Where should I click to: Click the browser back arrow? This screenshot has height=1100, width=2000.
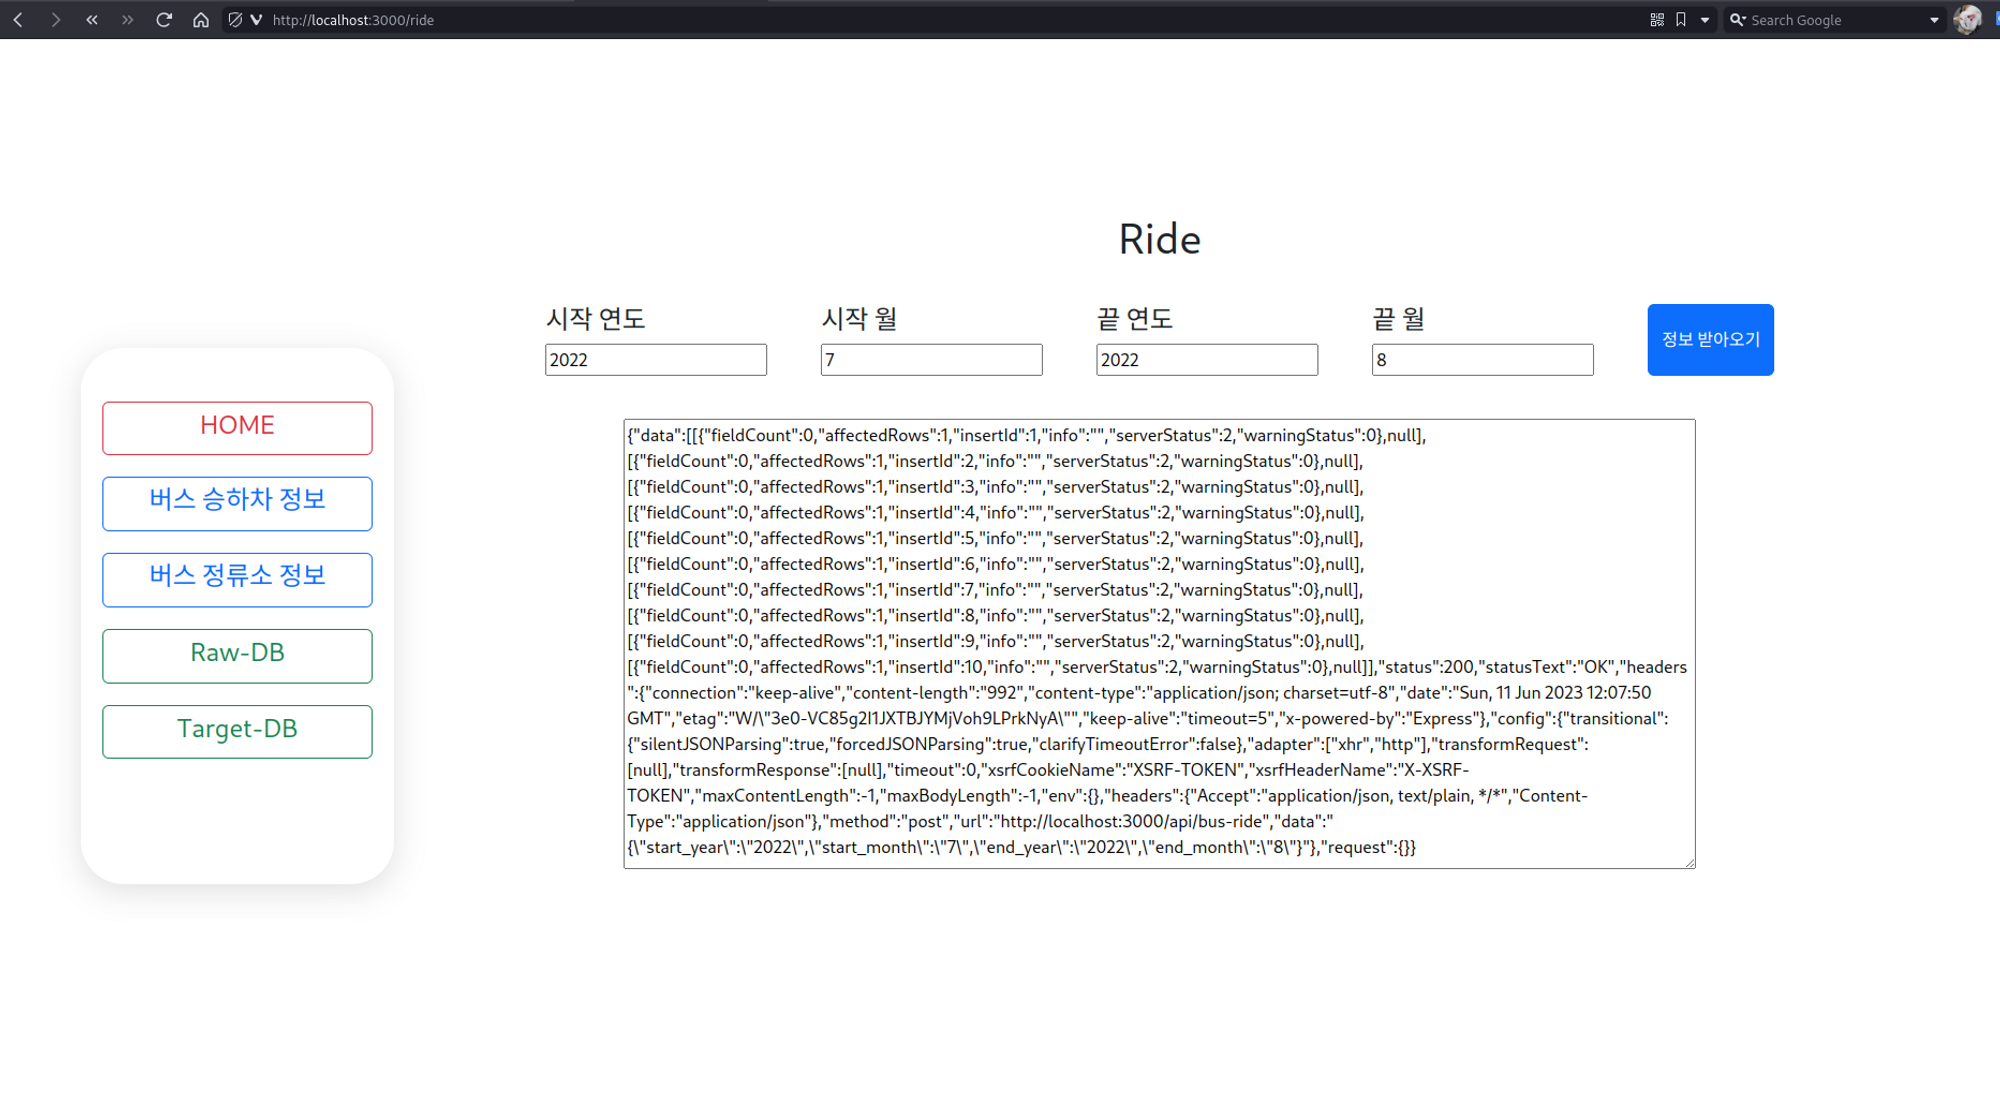click(18, 20)
